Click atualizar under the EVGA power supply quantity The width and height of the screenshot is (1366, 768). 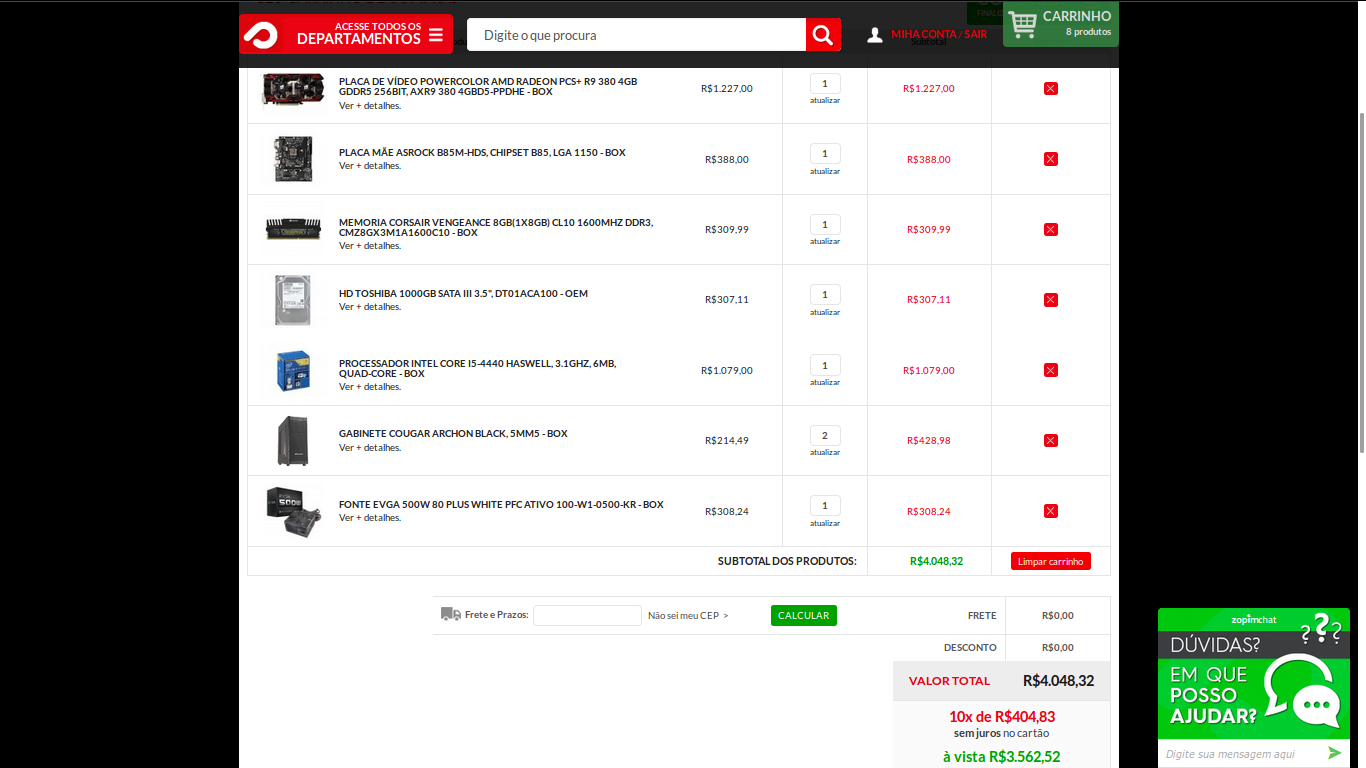pyautogui.click(x=825, y=523)
